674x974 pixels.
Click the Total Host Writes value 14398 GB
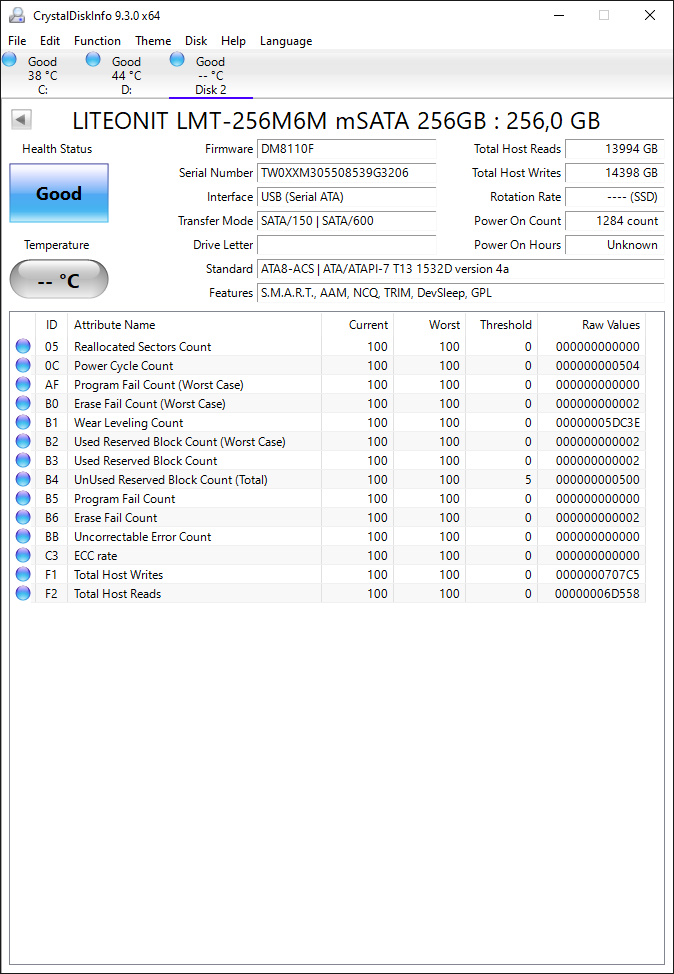[615, 173]
